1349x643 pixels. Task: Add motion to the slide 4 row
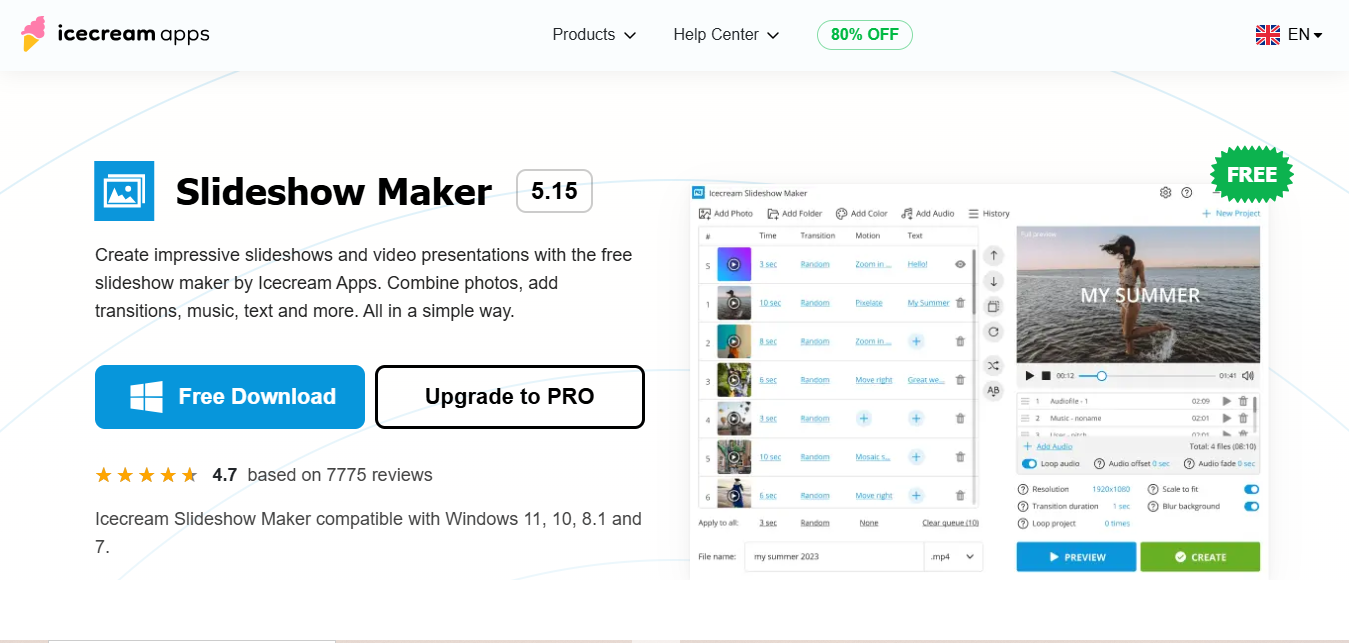864,418
